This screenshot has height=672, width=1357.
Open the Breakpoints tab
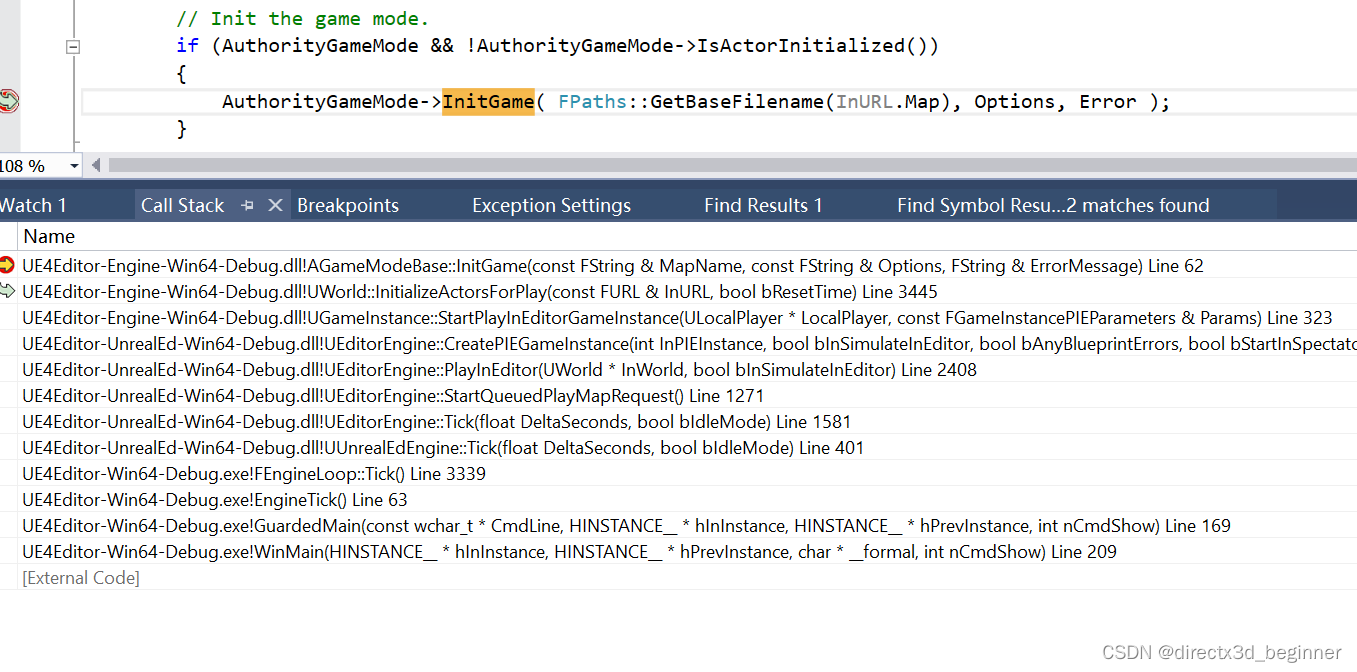348,205
